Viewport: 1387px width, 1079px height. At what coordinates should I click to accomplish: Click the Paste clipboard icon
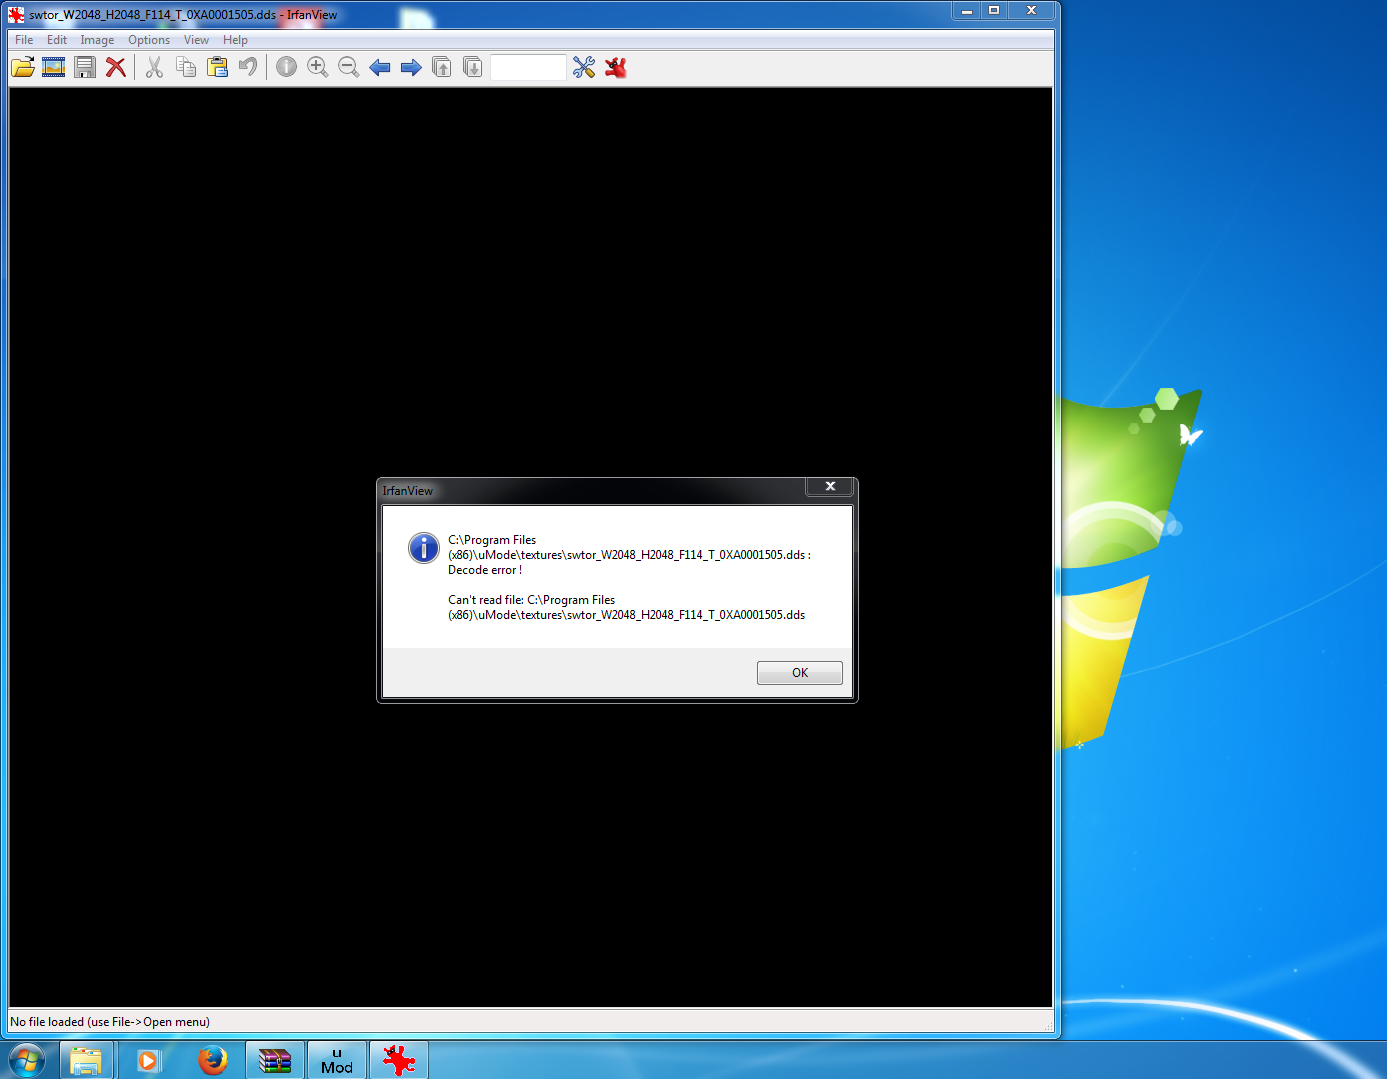coord(217,67)
